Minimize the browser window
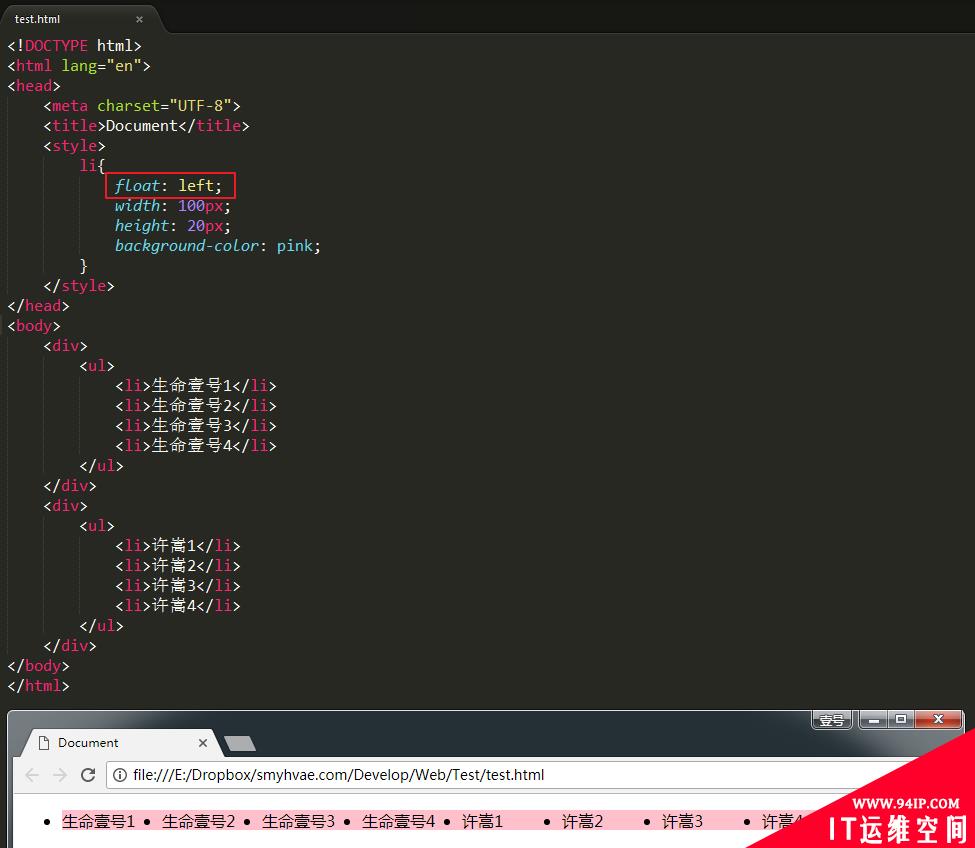 coord(874,720)
